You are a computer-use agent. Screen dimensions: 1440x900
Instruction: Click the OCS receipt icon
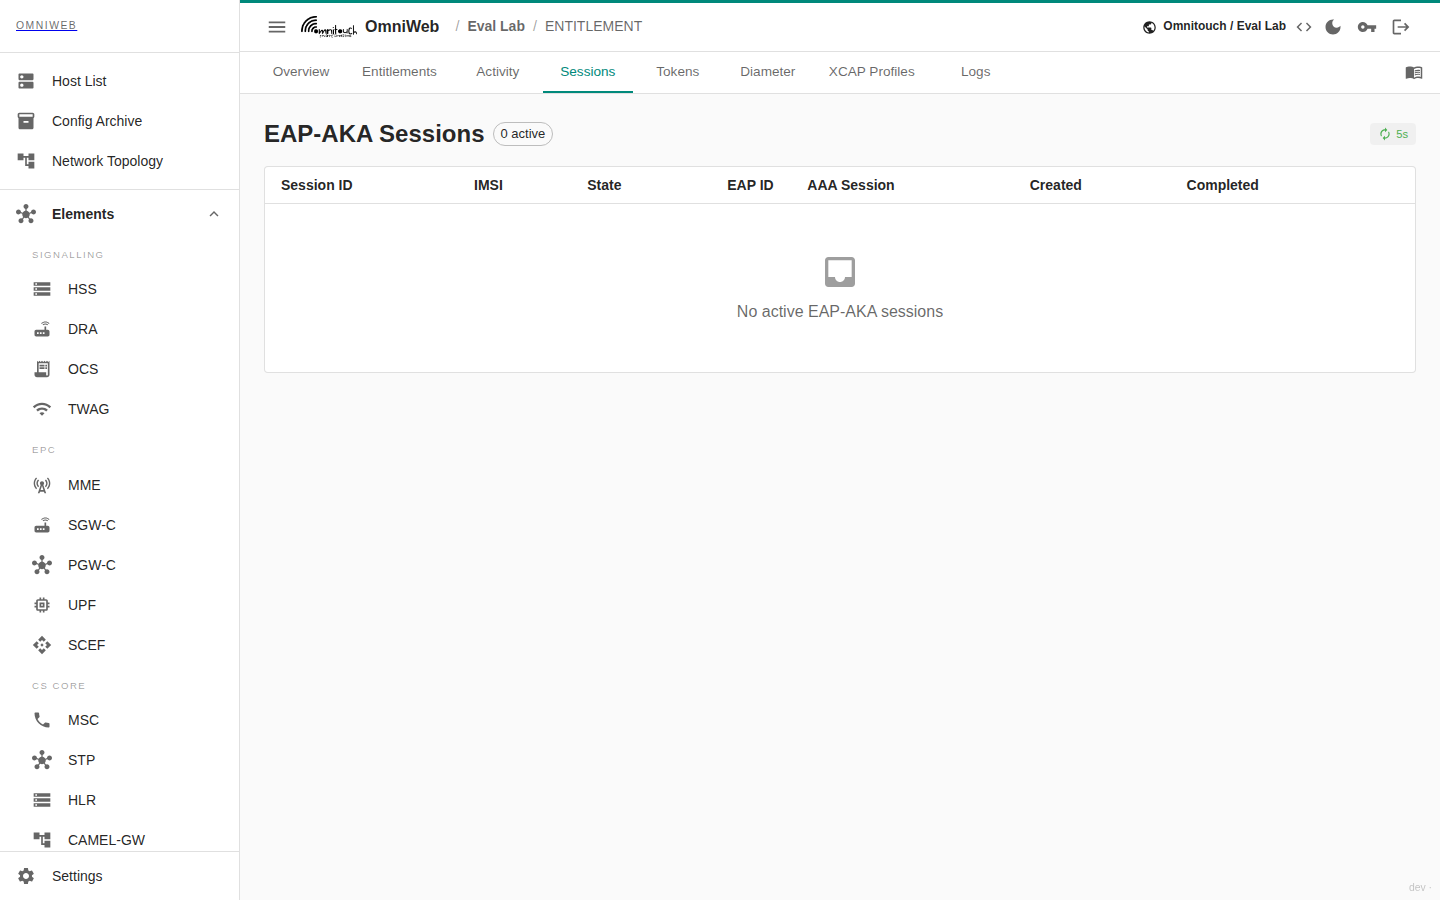pyautogui.click(x=42, y=369)
